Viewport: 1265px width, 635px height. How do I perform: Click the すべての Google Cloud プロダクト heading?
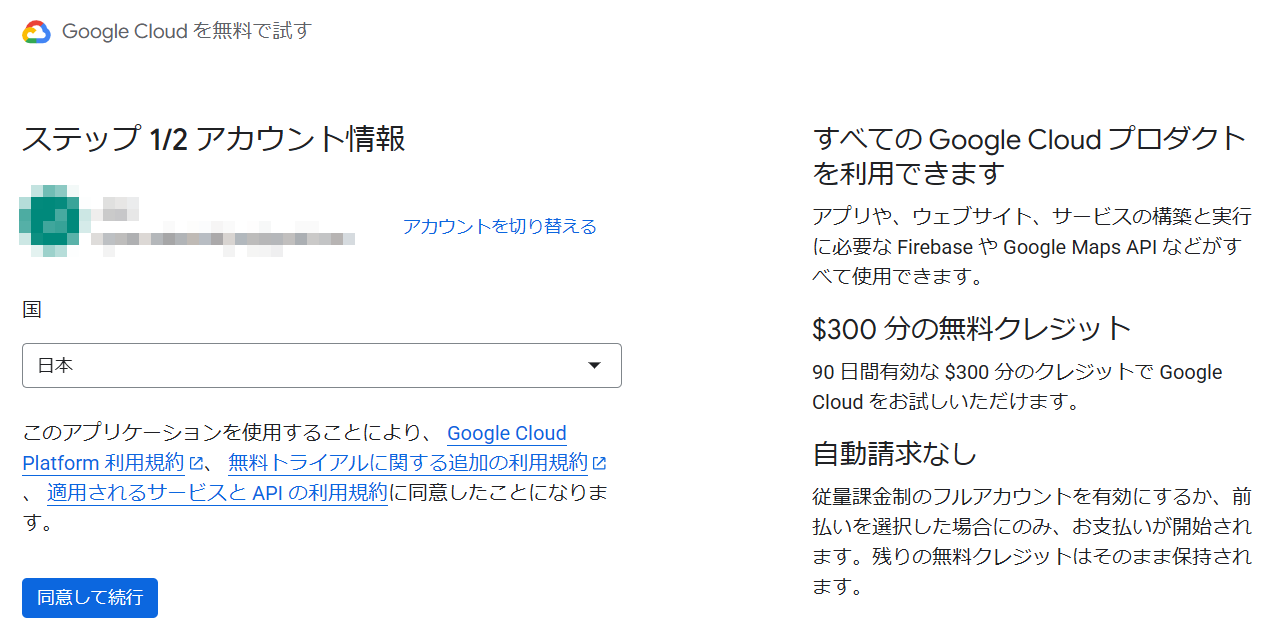click(1030, 155)
